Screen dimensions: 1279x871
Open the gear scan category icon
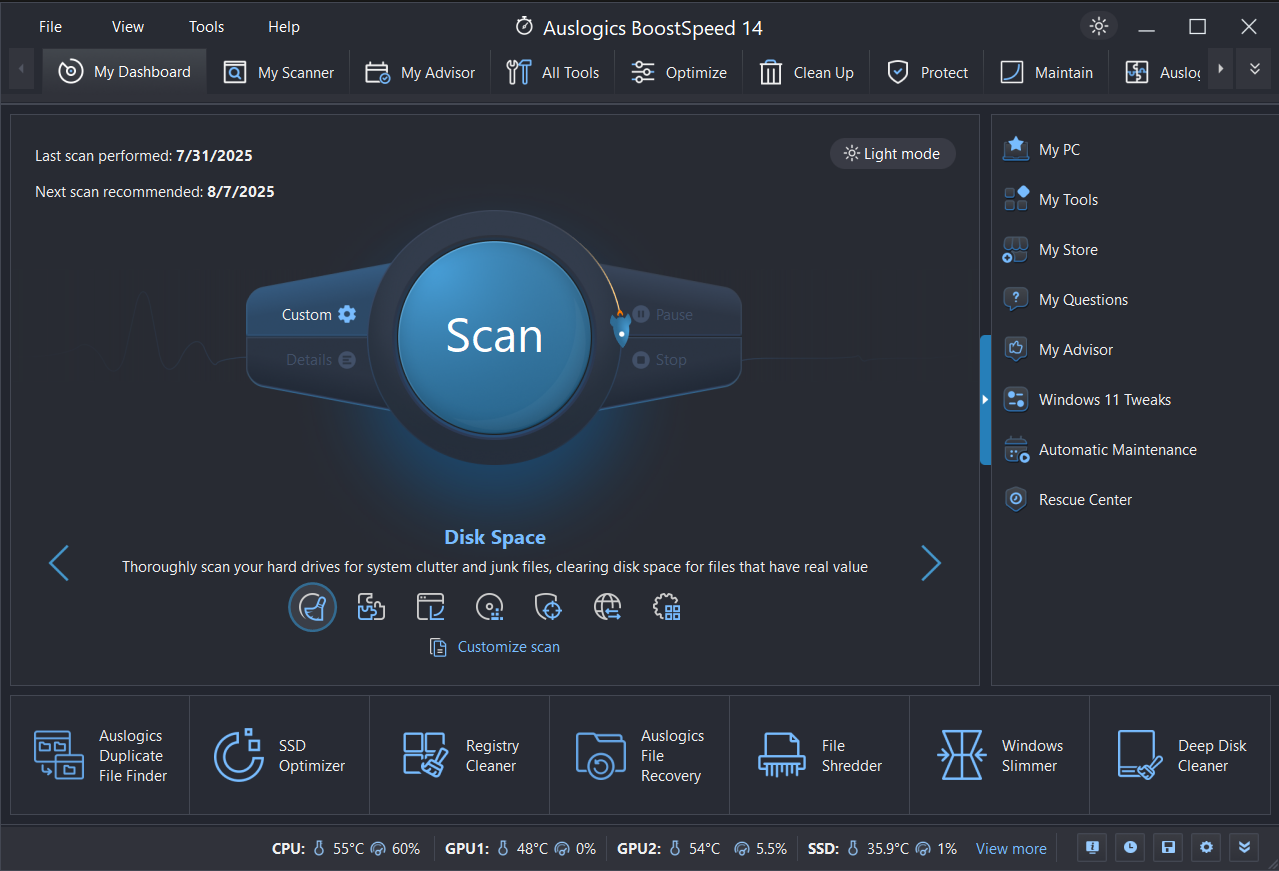(x=666, y=607)
